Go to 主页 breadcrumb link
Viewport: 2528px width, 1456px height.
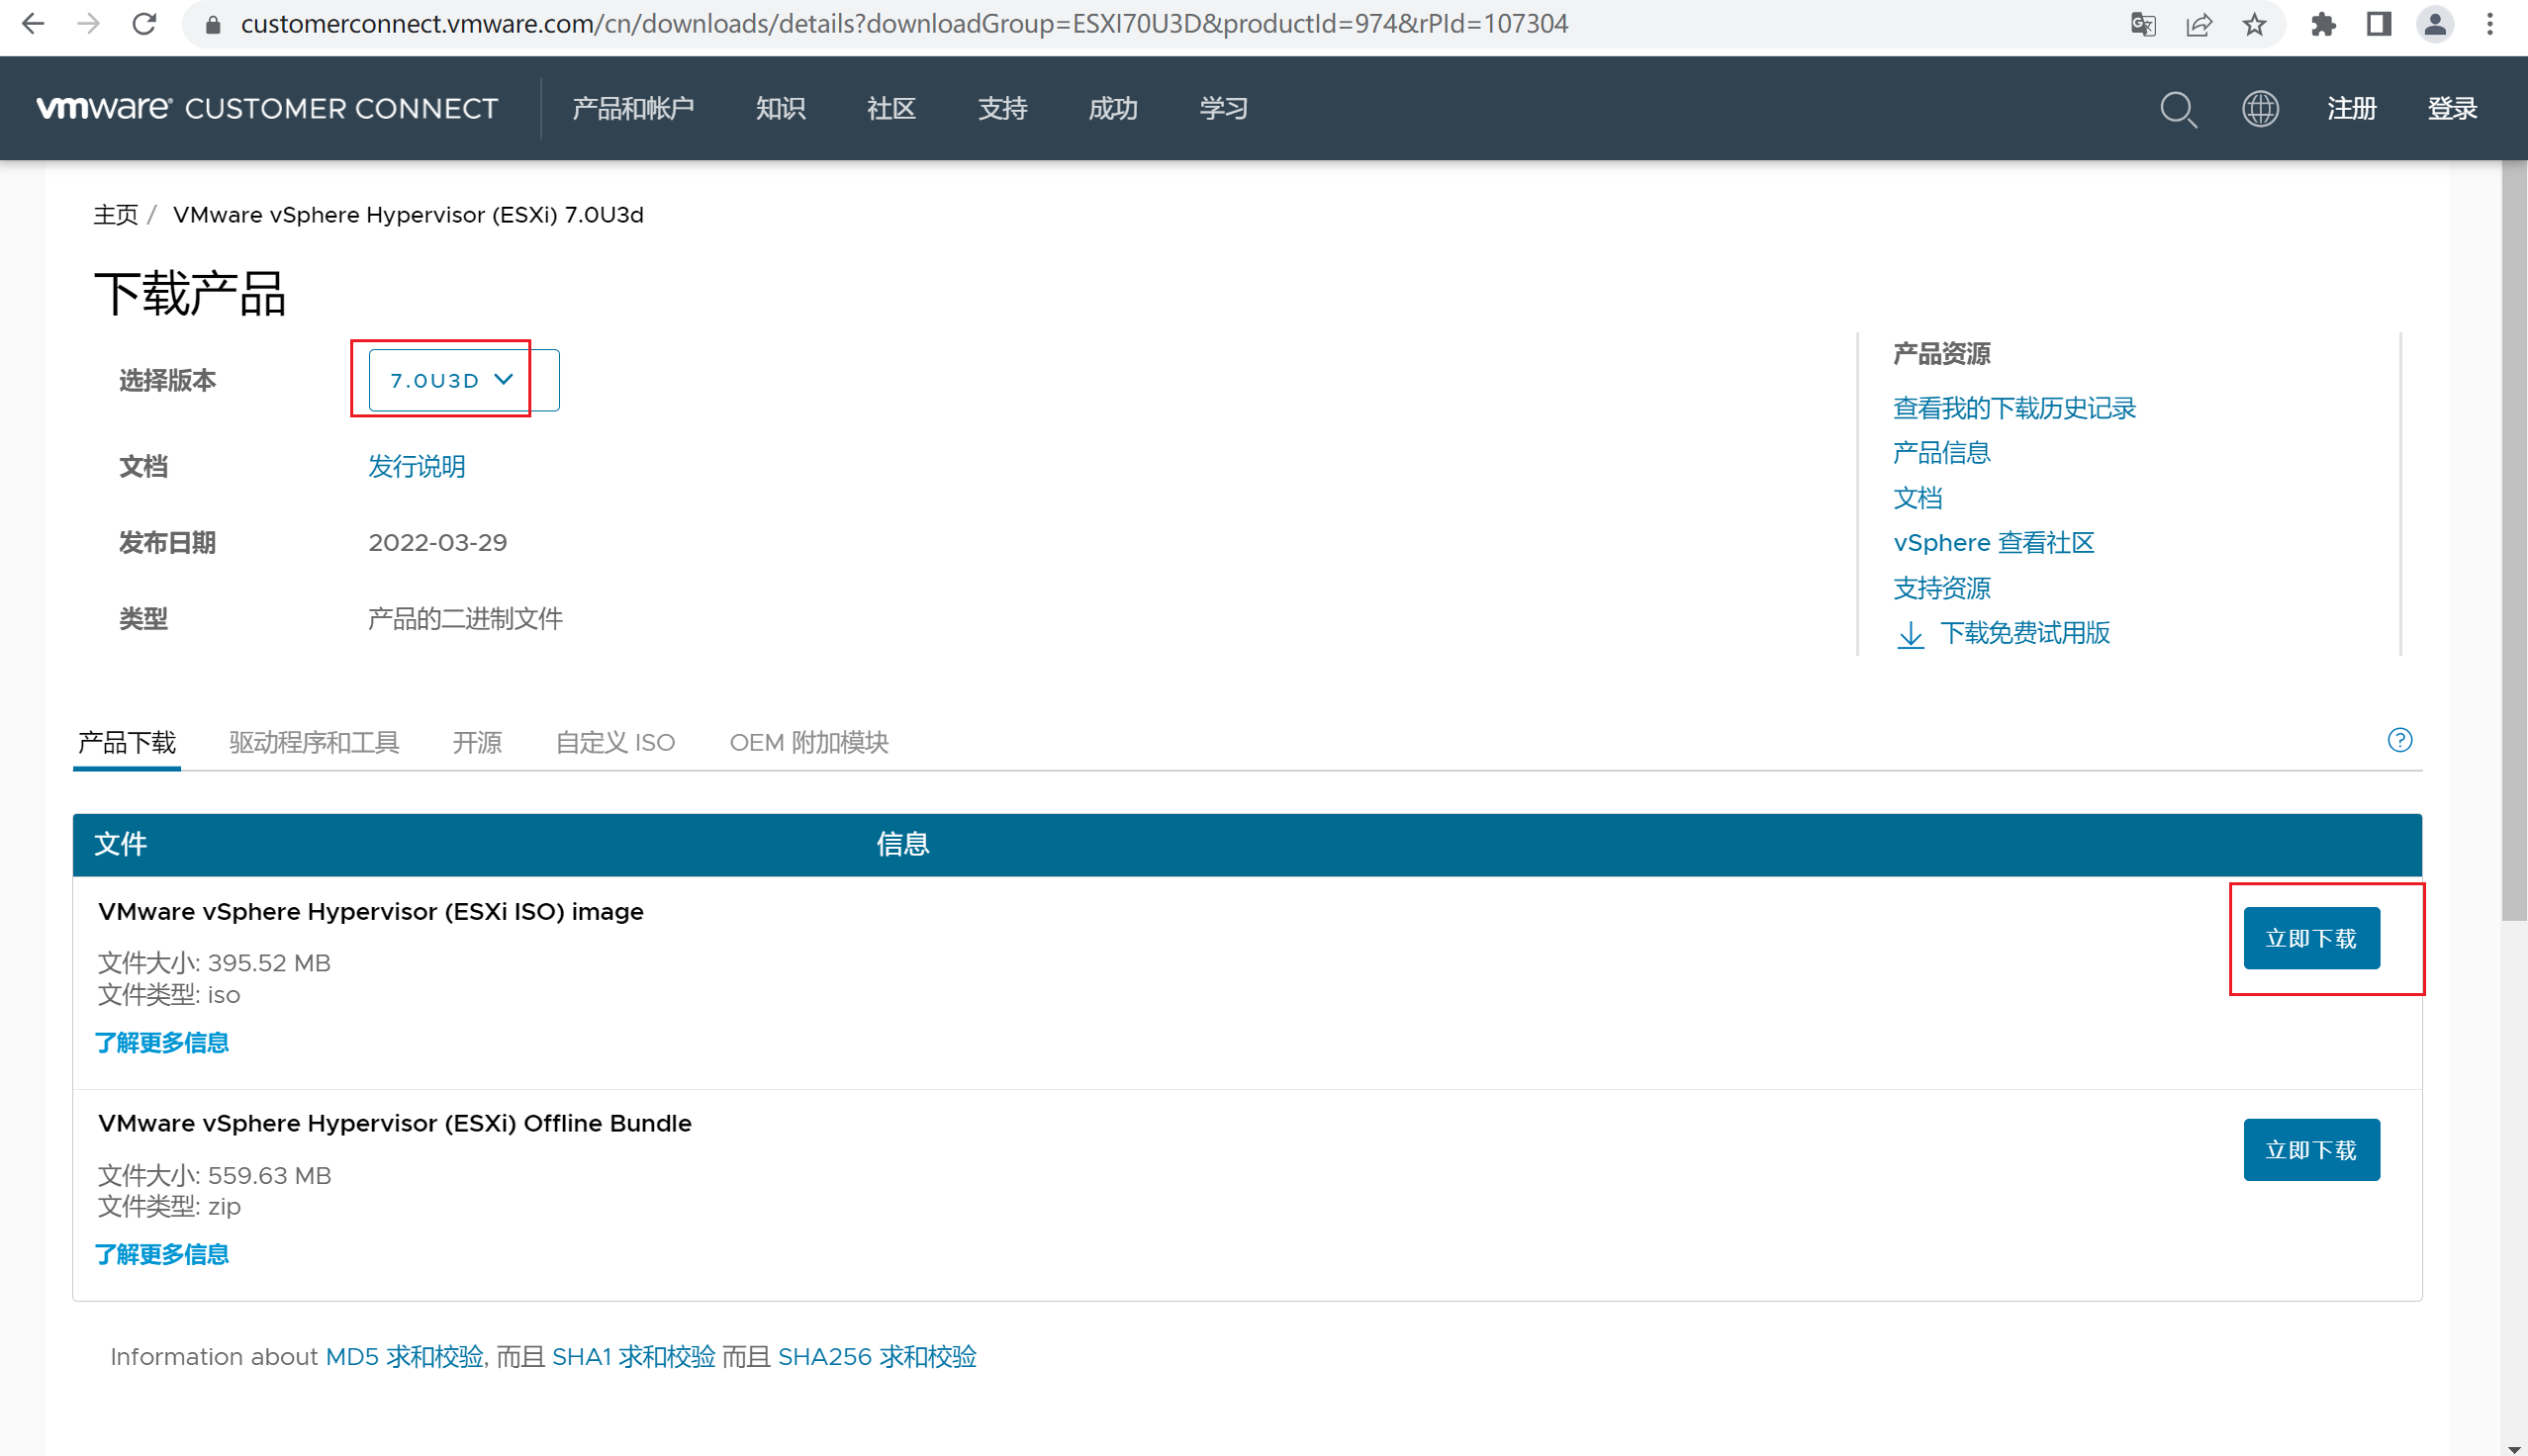coord(116,215)
